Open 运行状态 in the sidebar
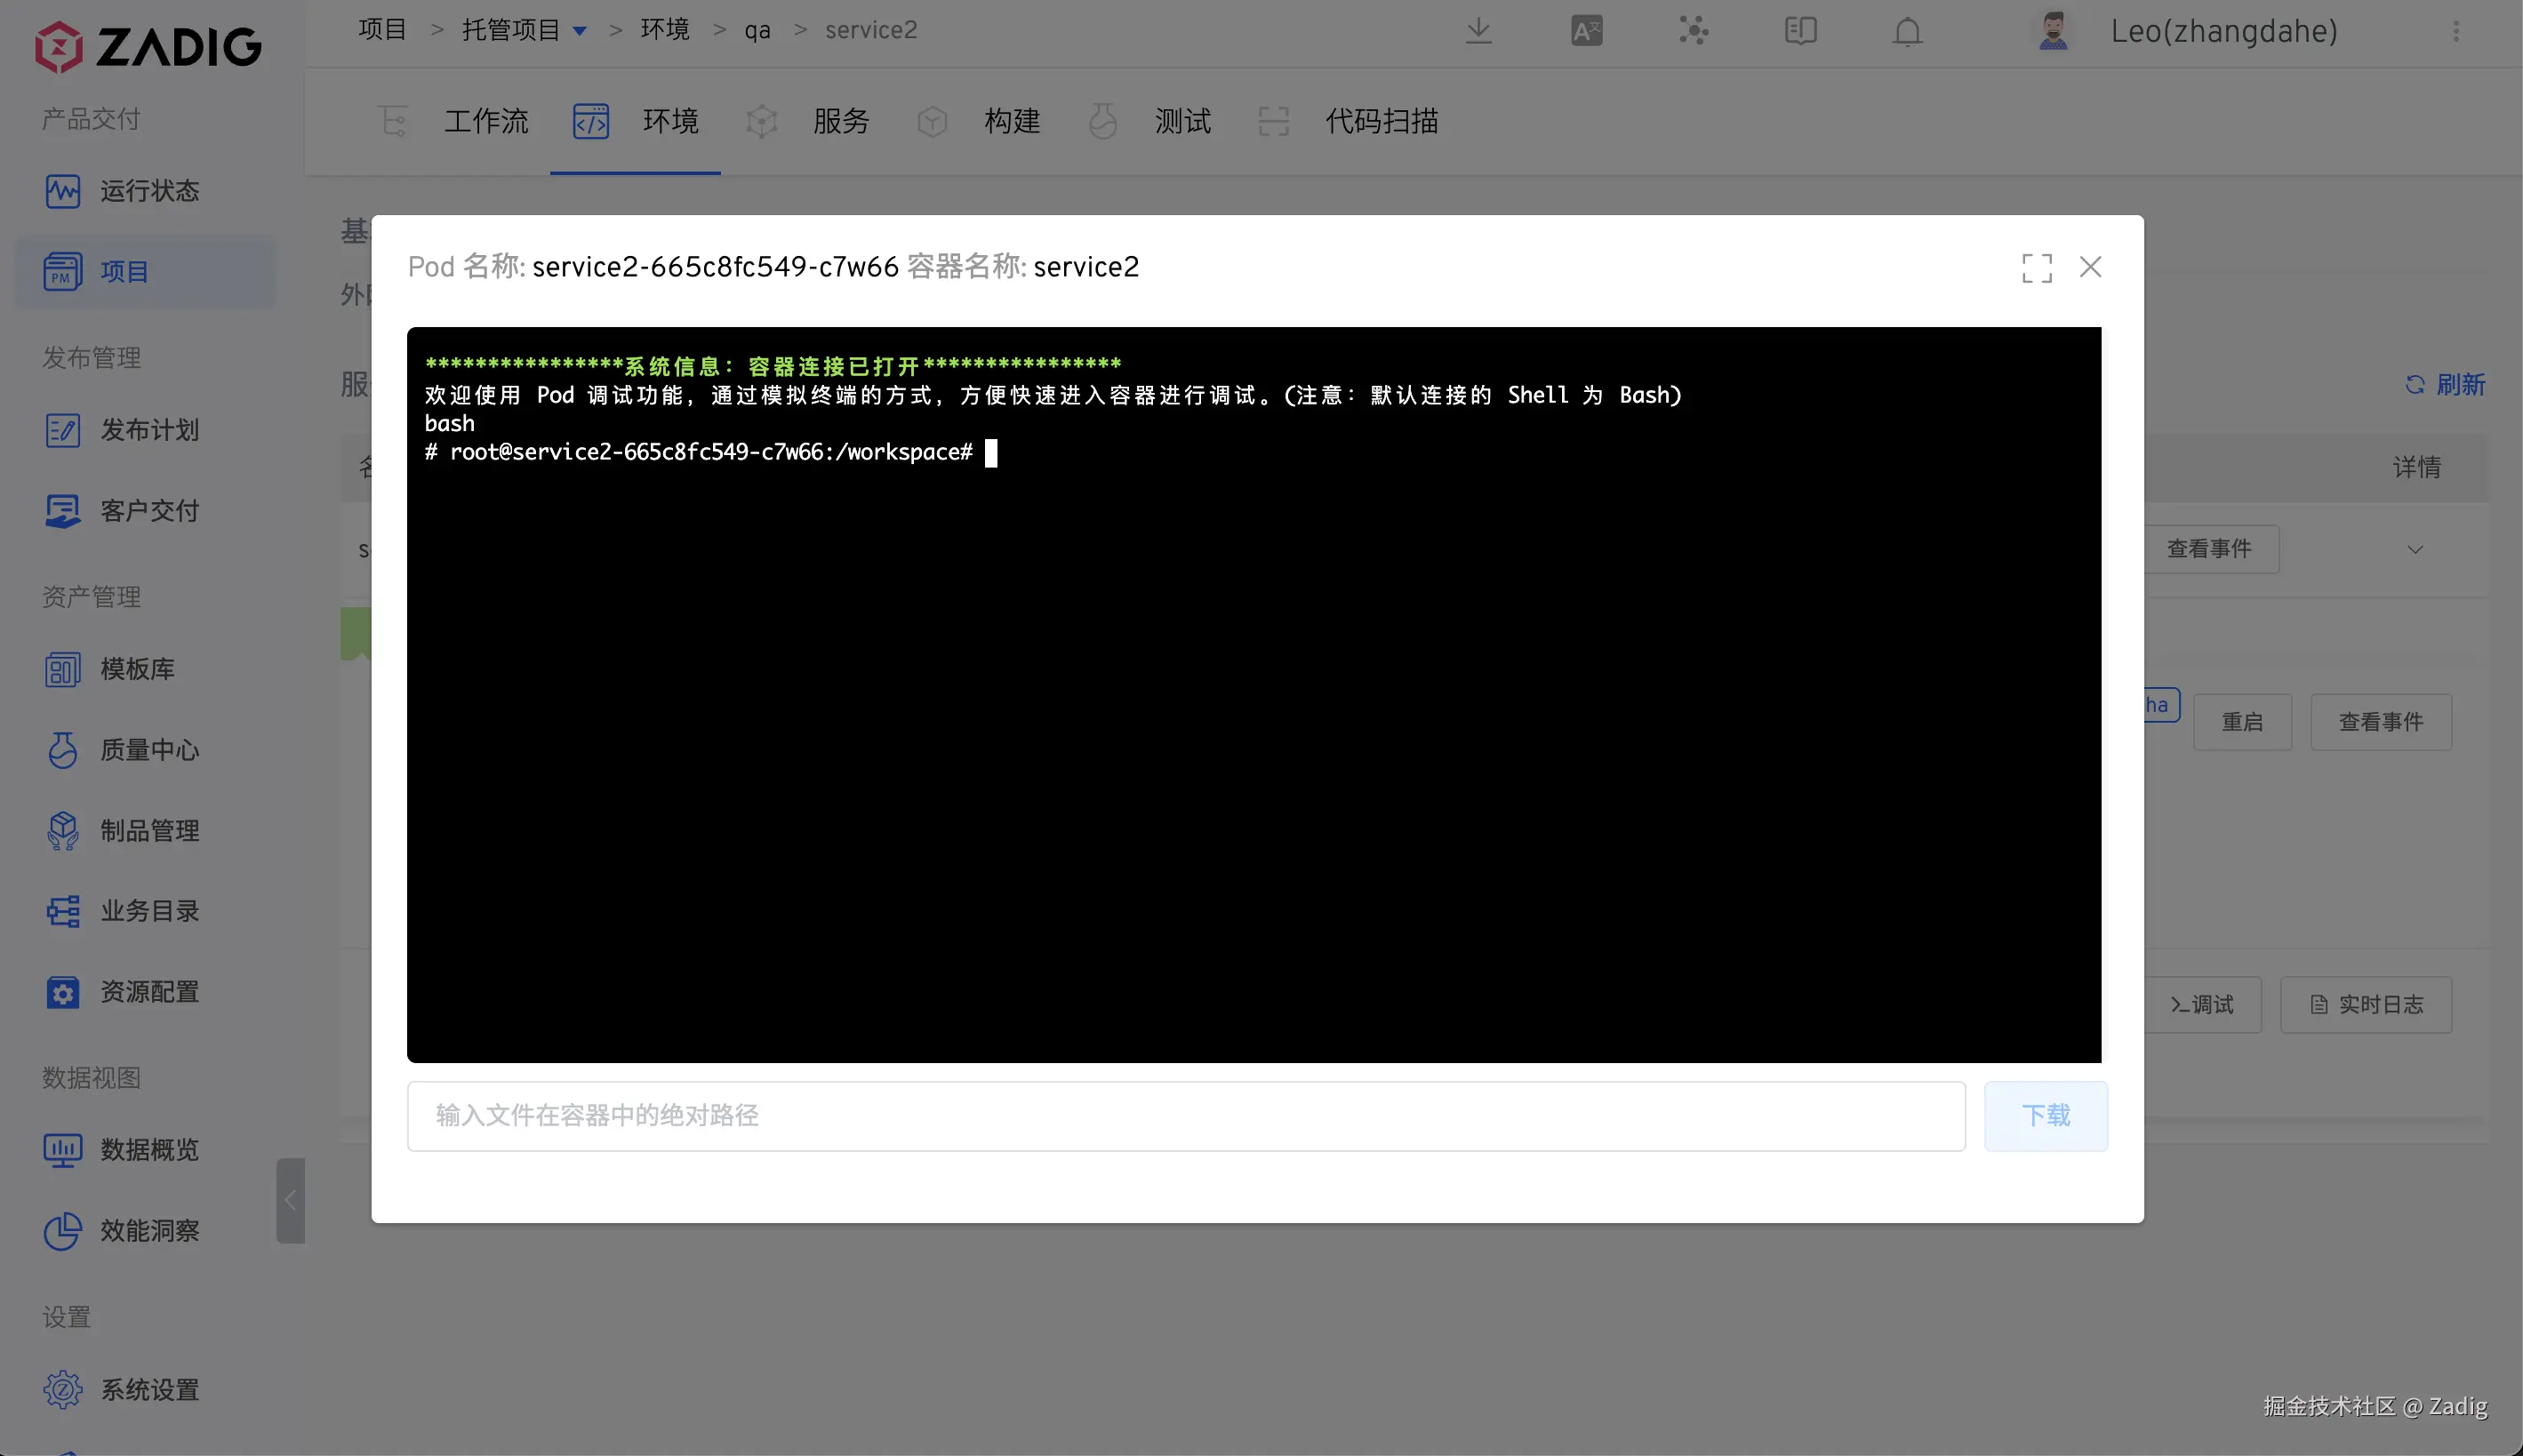The height and width of the screenshot is (1456, 2523). pos(148,191)
